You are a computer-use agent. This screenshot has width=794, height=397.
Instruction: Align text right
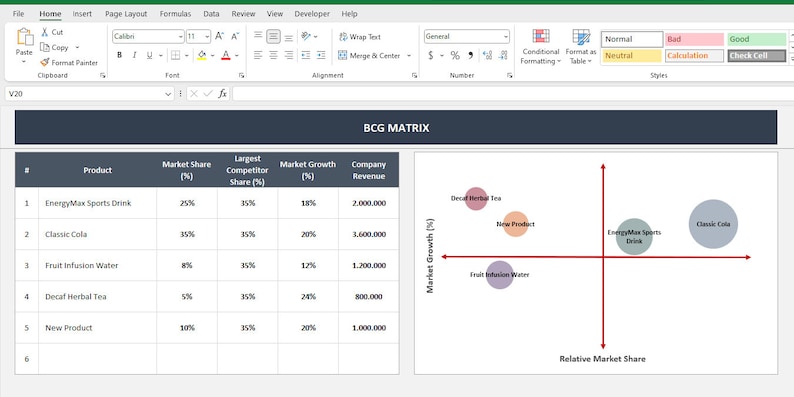(289, 55)
